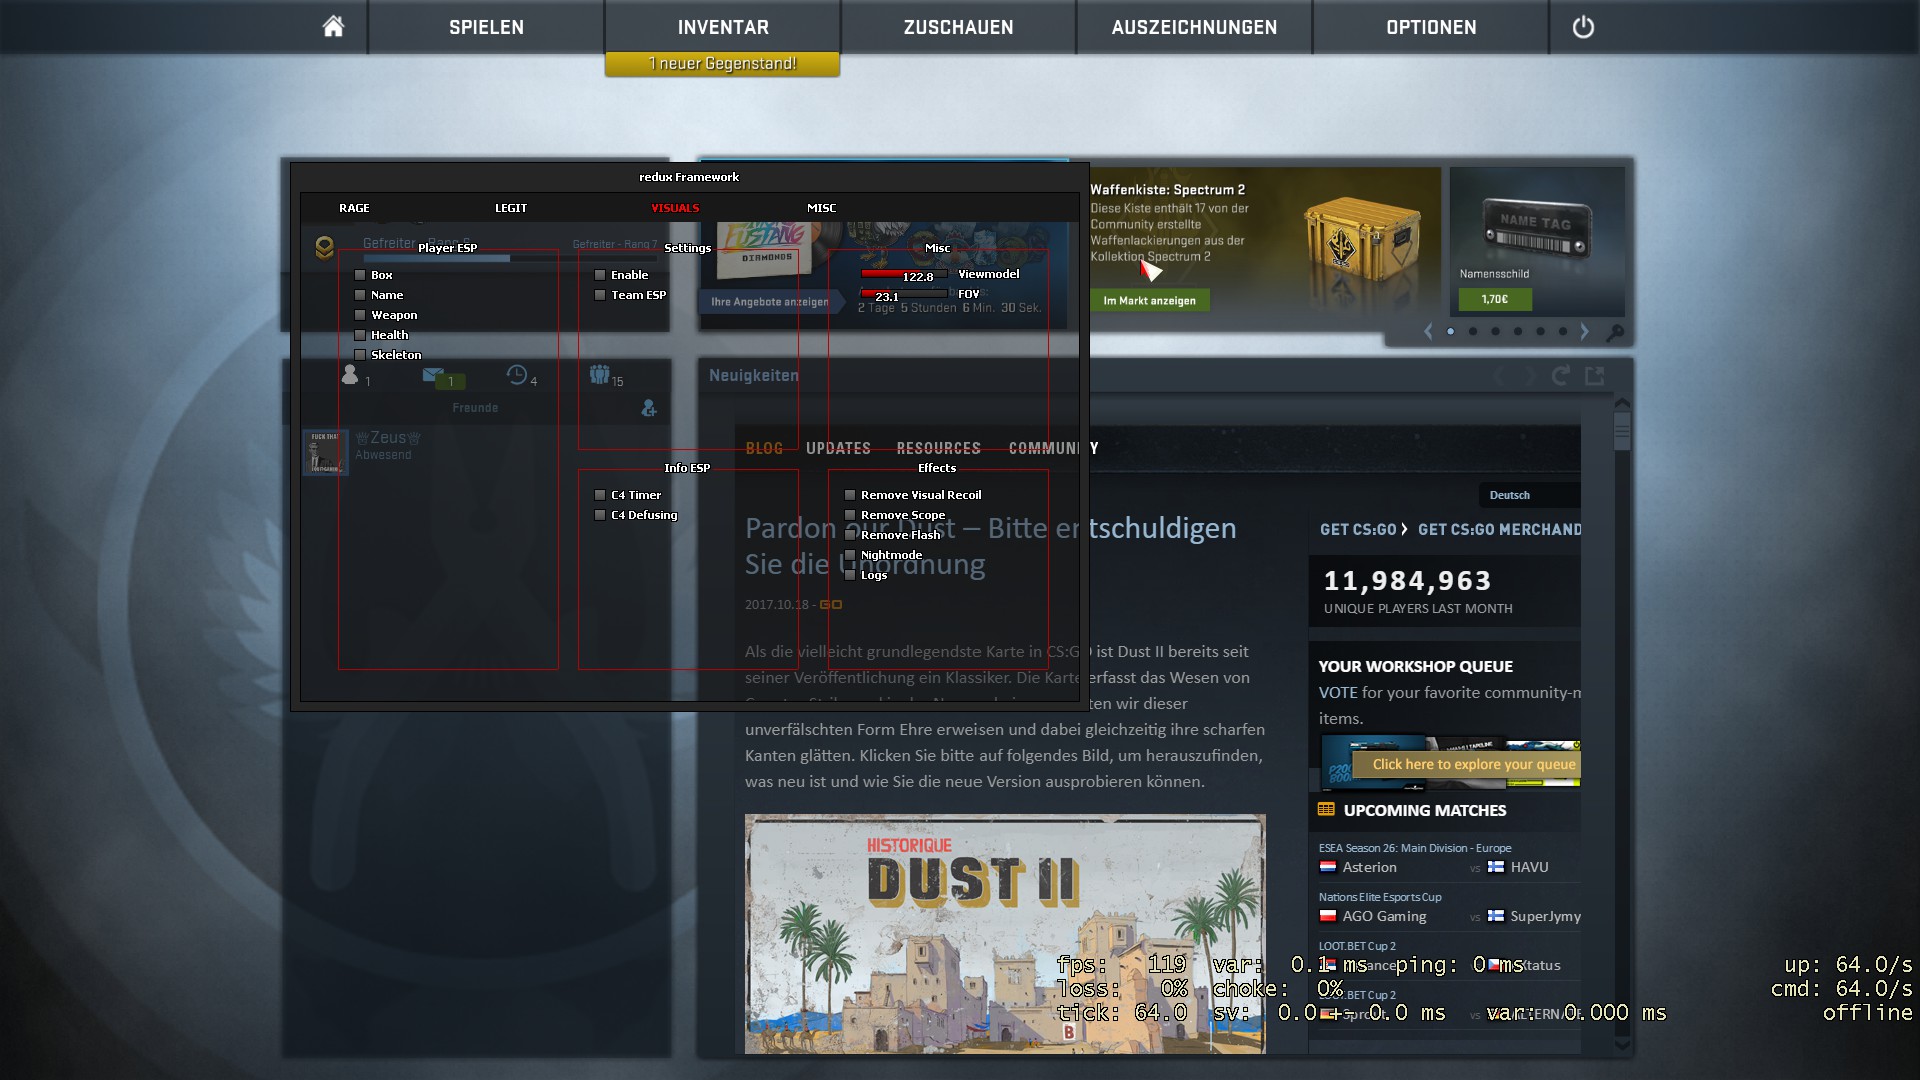Open the friend invites envelope icon
The height and width of the screenshot is (1080, 1920).
433,375
